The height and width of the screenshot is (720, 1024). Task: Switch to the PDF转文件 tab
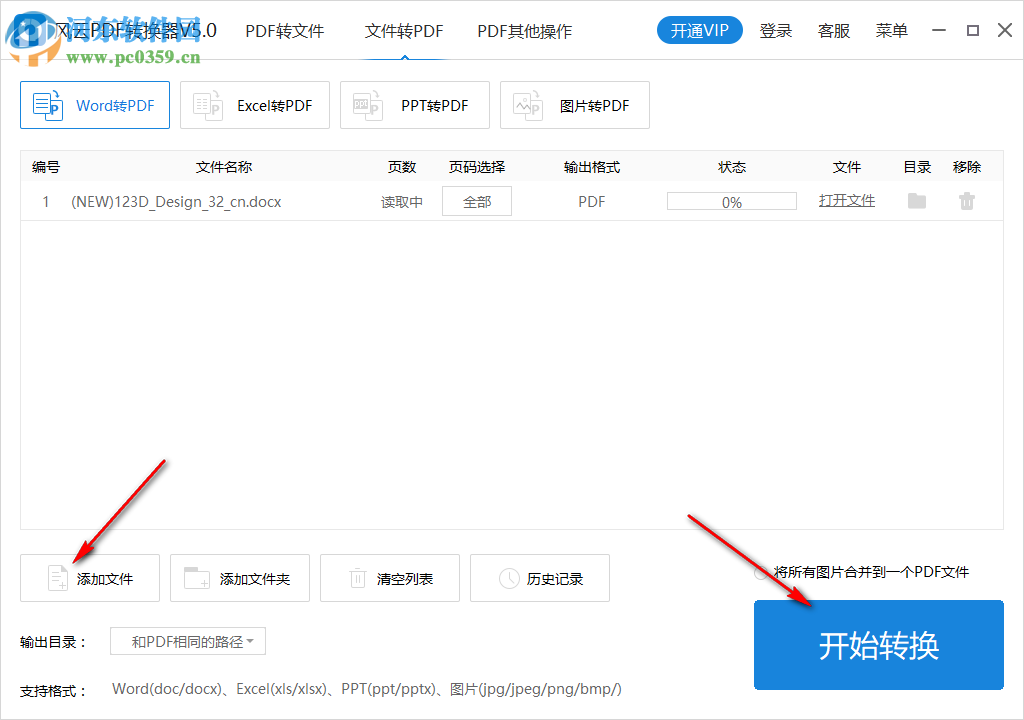(x=283, y=31)
